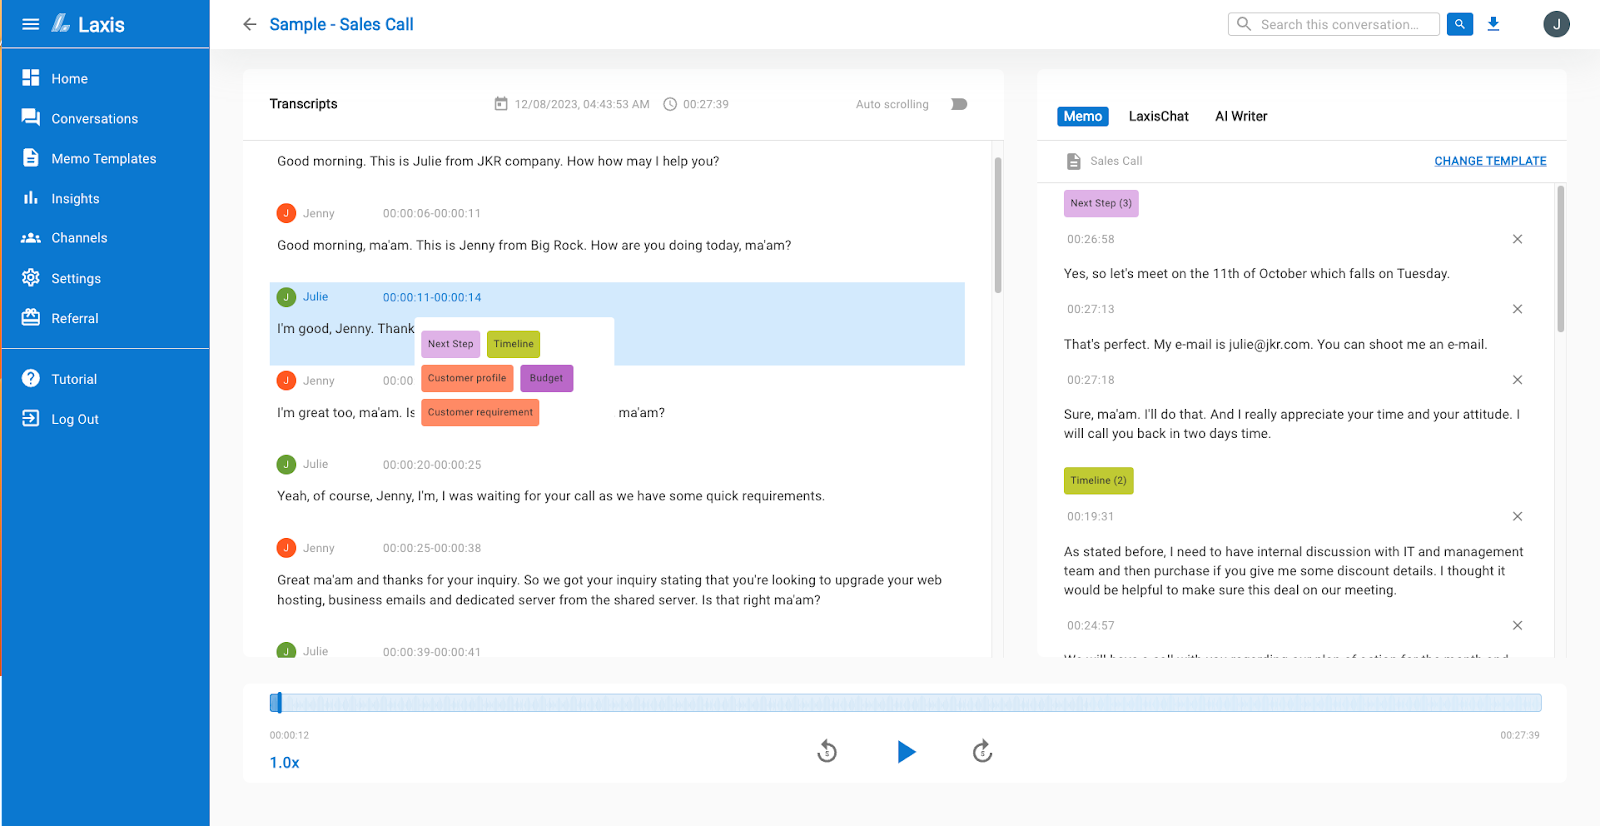
Task: Tag selection as Customer requirement
Action: pos(480,412)
